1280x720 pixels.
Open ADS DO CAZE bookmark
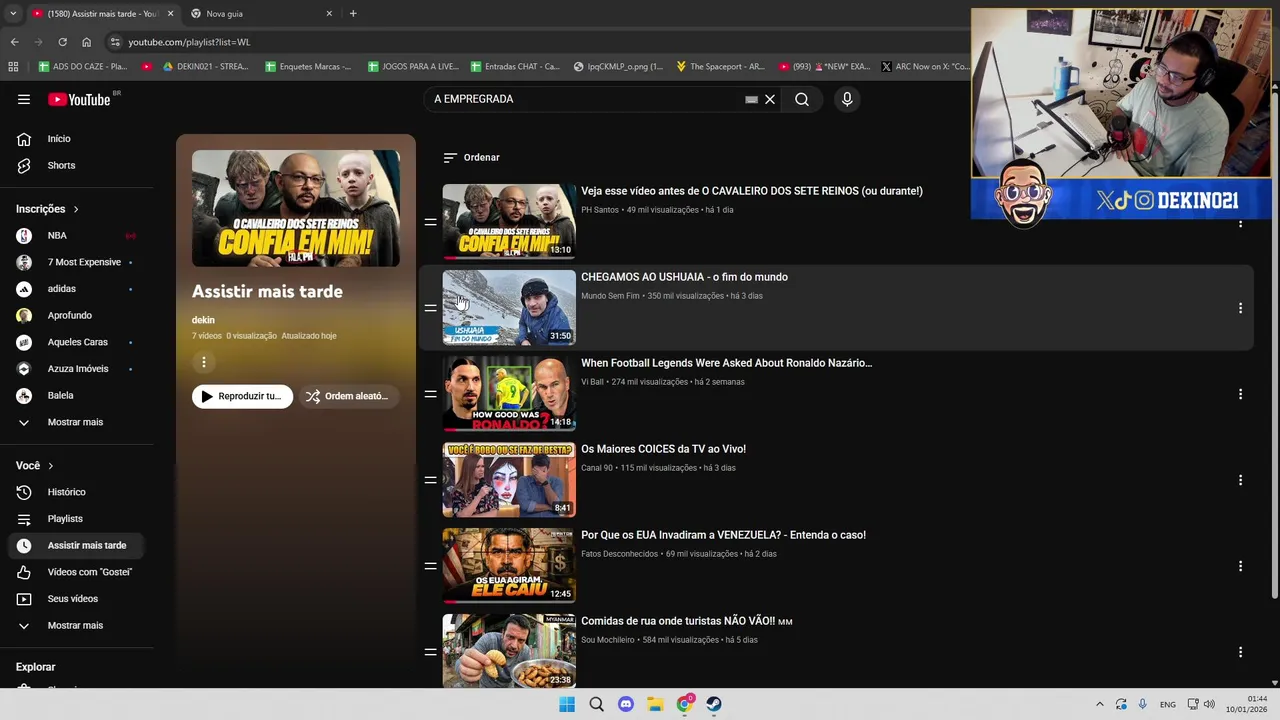click(83, 67)
